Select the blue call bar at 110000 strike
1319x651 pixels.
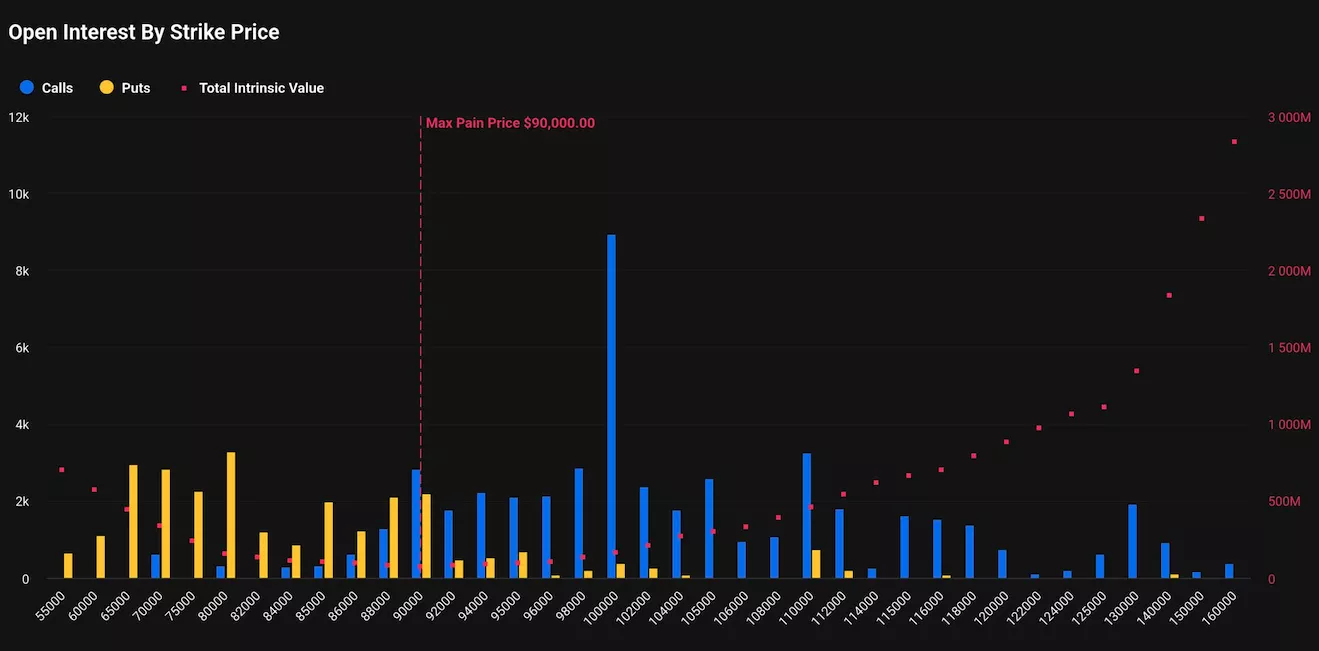(x=806, y=515)
